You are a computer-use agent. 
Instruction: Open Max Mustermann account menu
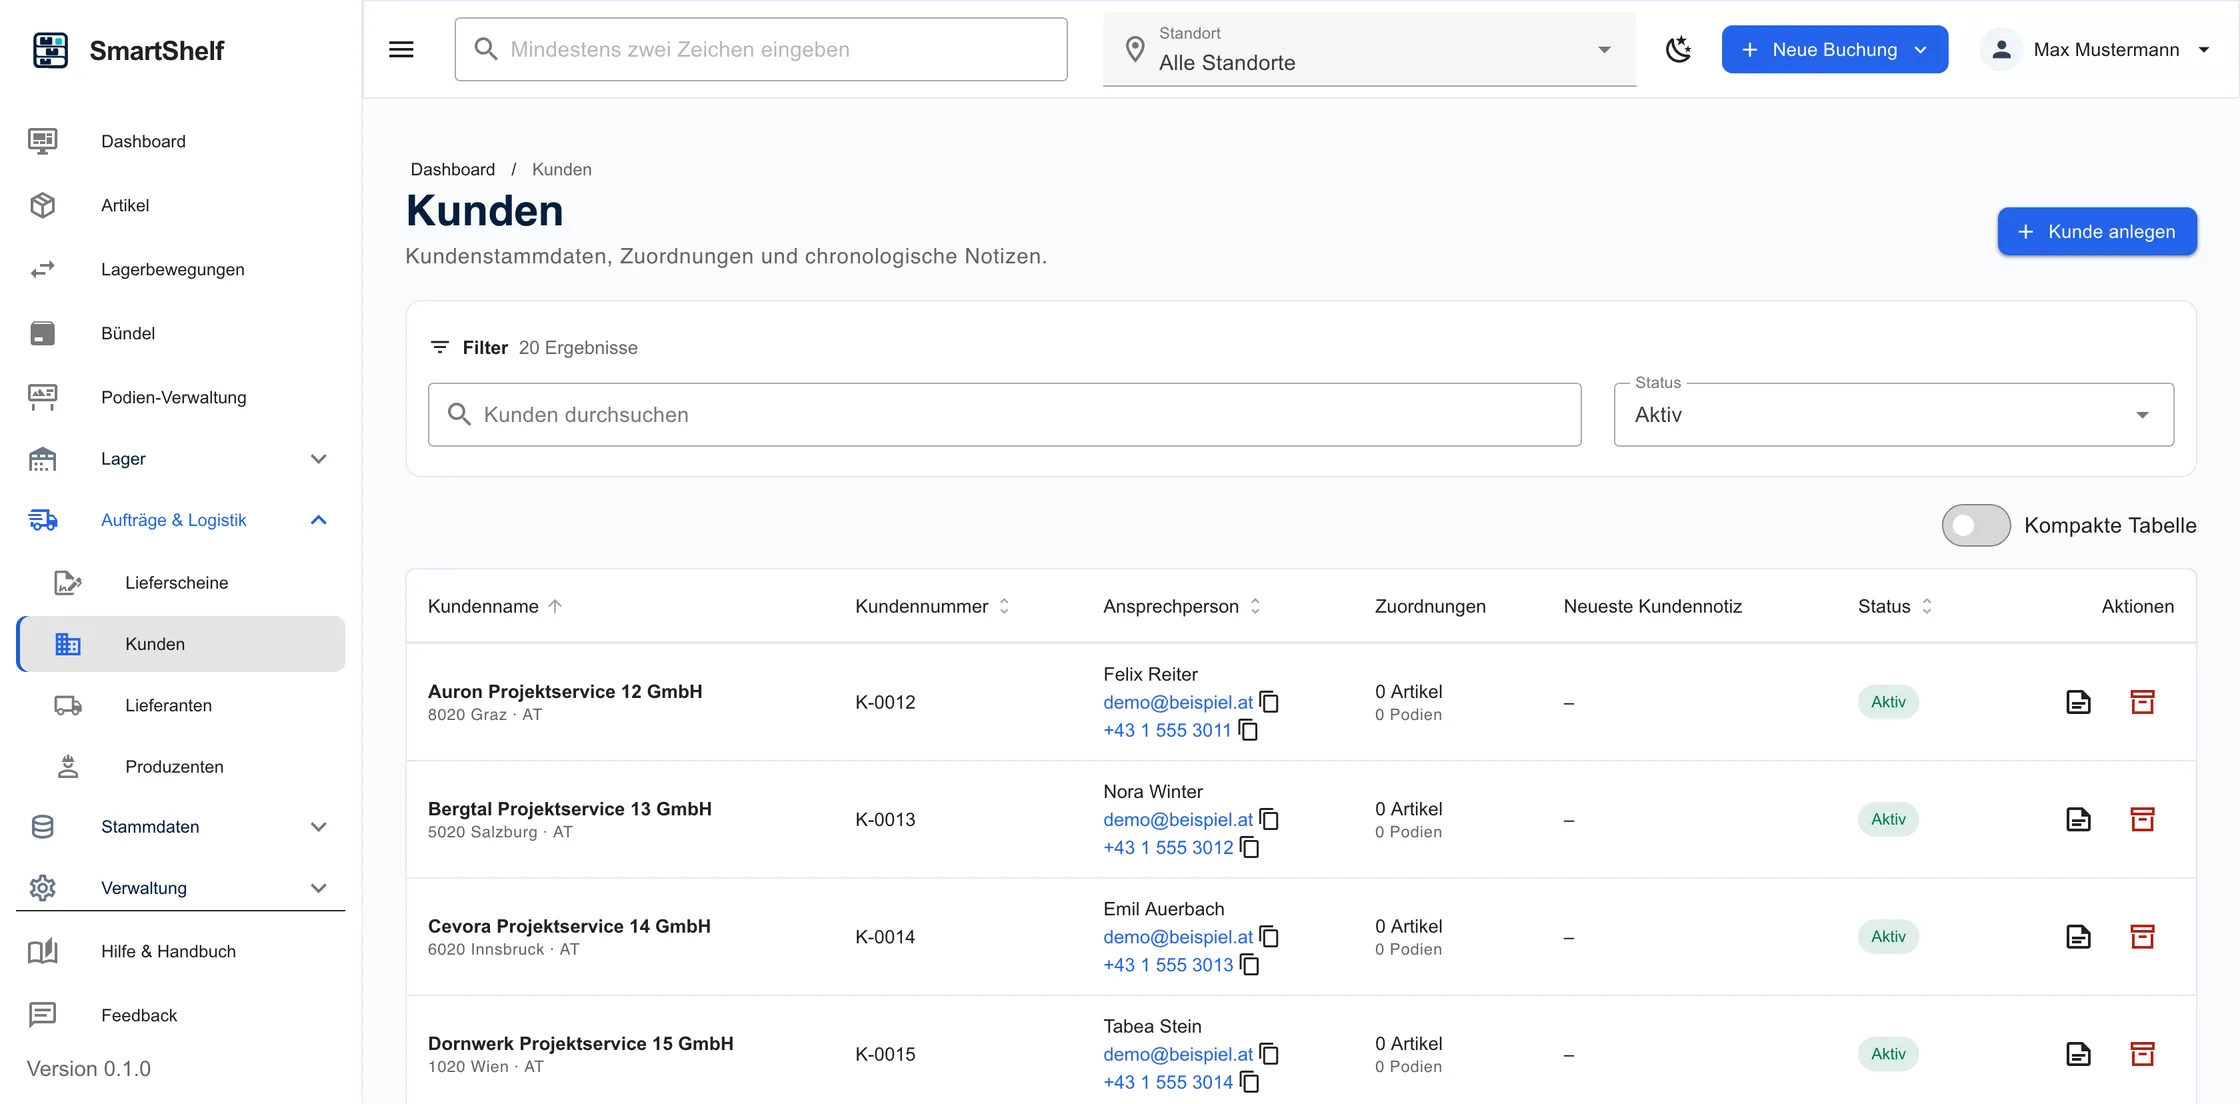[2097, 49]
